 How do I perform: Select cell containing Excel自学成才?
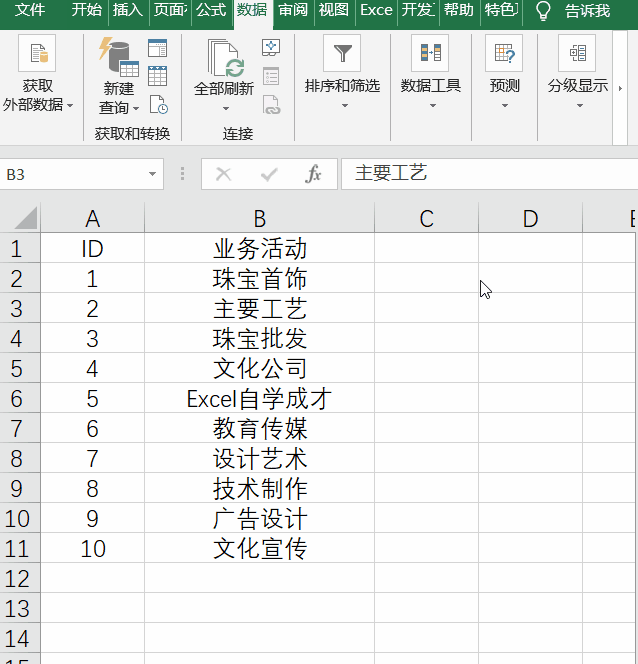pyautogui.click(x=260, y=398)
